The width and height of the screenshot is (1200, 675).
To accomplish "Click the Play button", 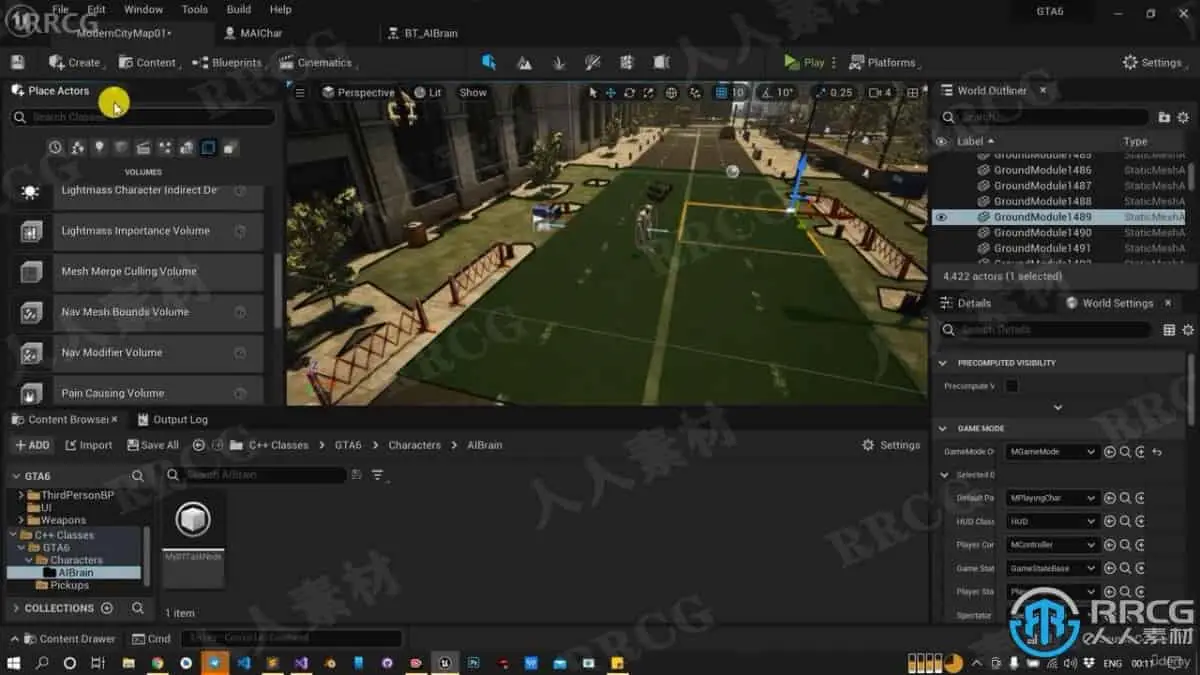I will click(804, 62).
